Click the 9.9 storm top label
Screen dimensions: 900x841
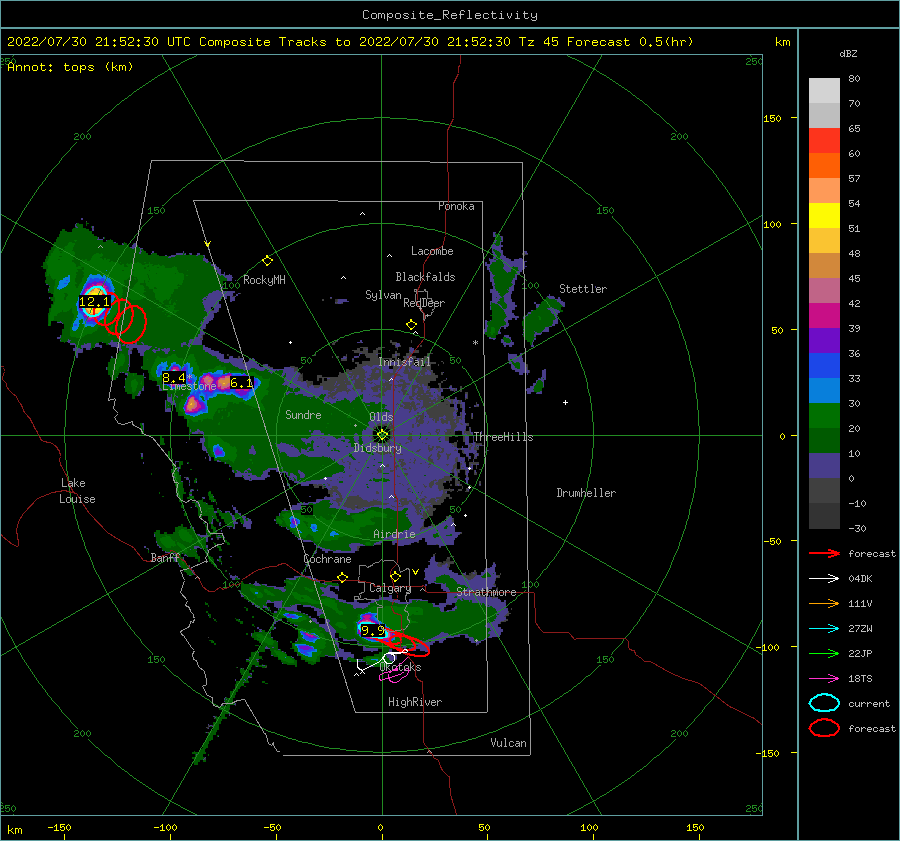pos(373,630)
